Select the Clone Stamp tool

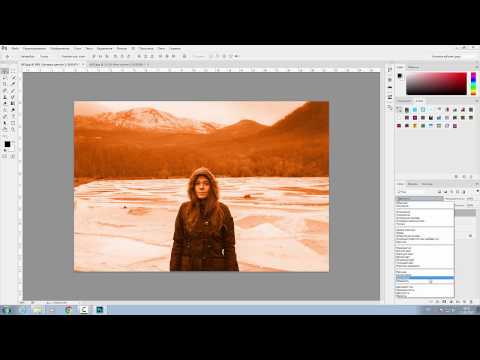[5, 97]
